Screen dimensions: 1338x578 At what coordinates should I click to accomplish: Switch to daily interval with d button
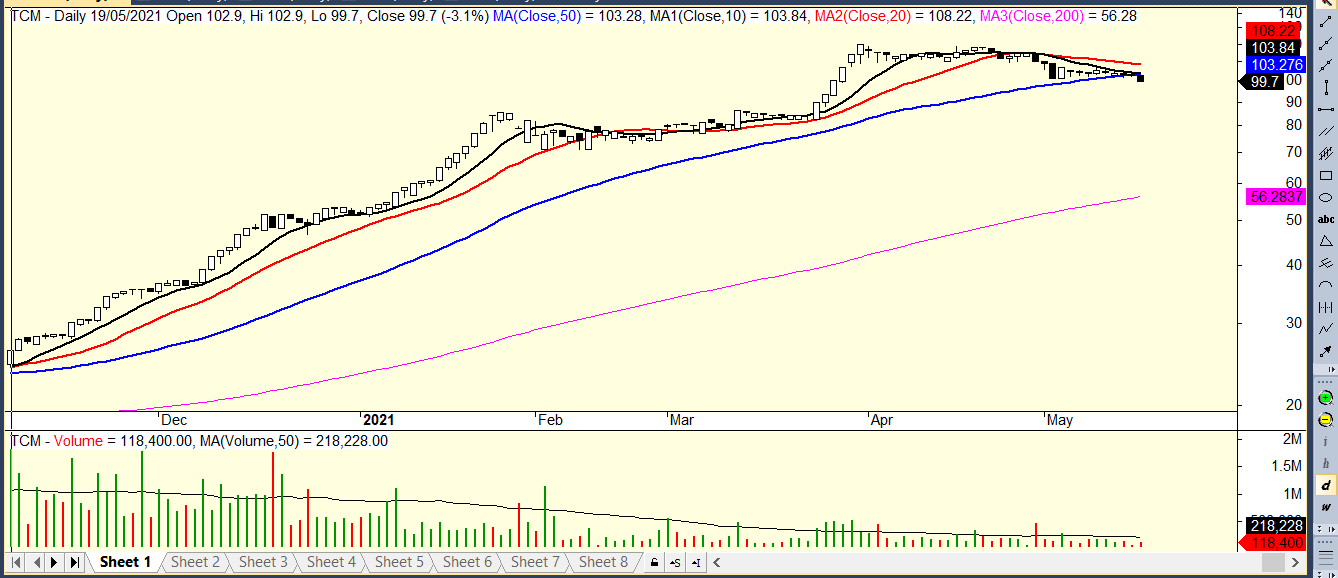(1326, 485)
